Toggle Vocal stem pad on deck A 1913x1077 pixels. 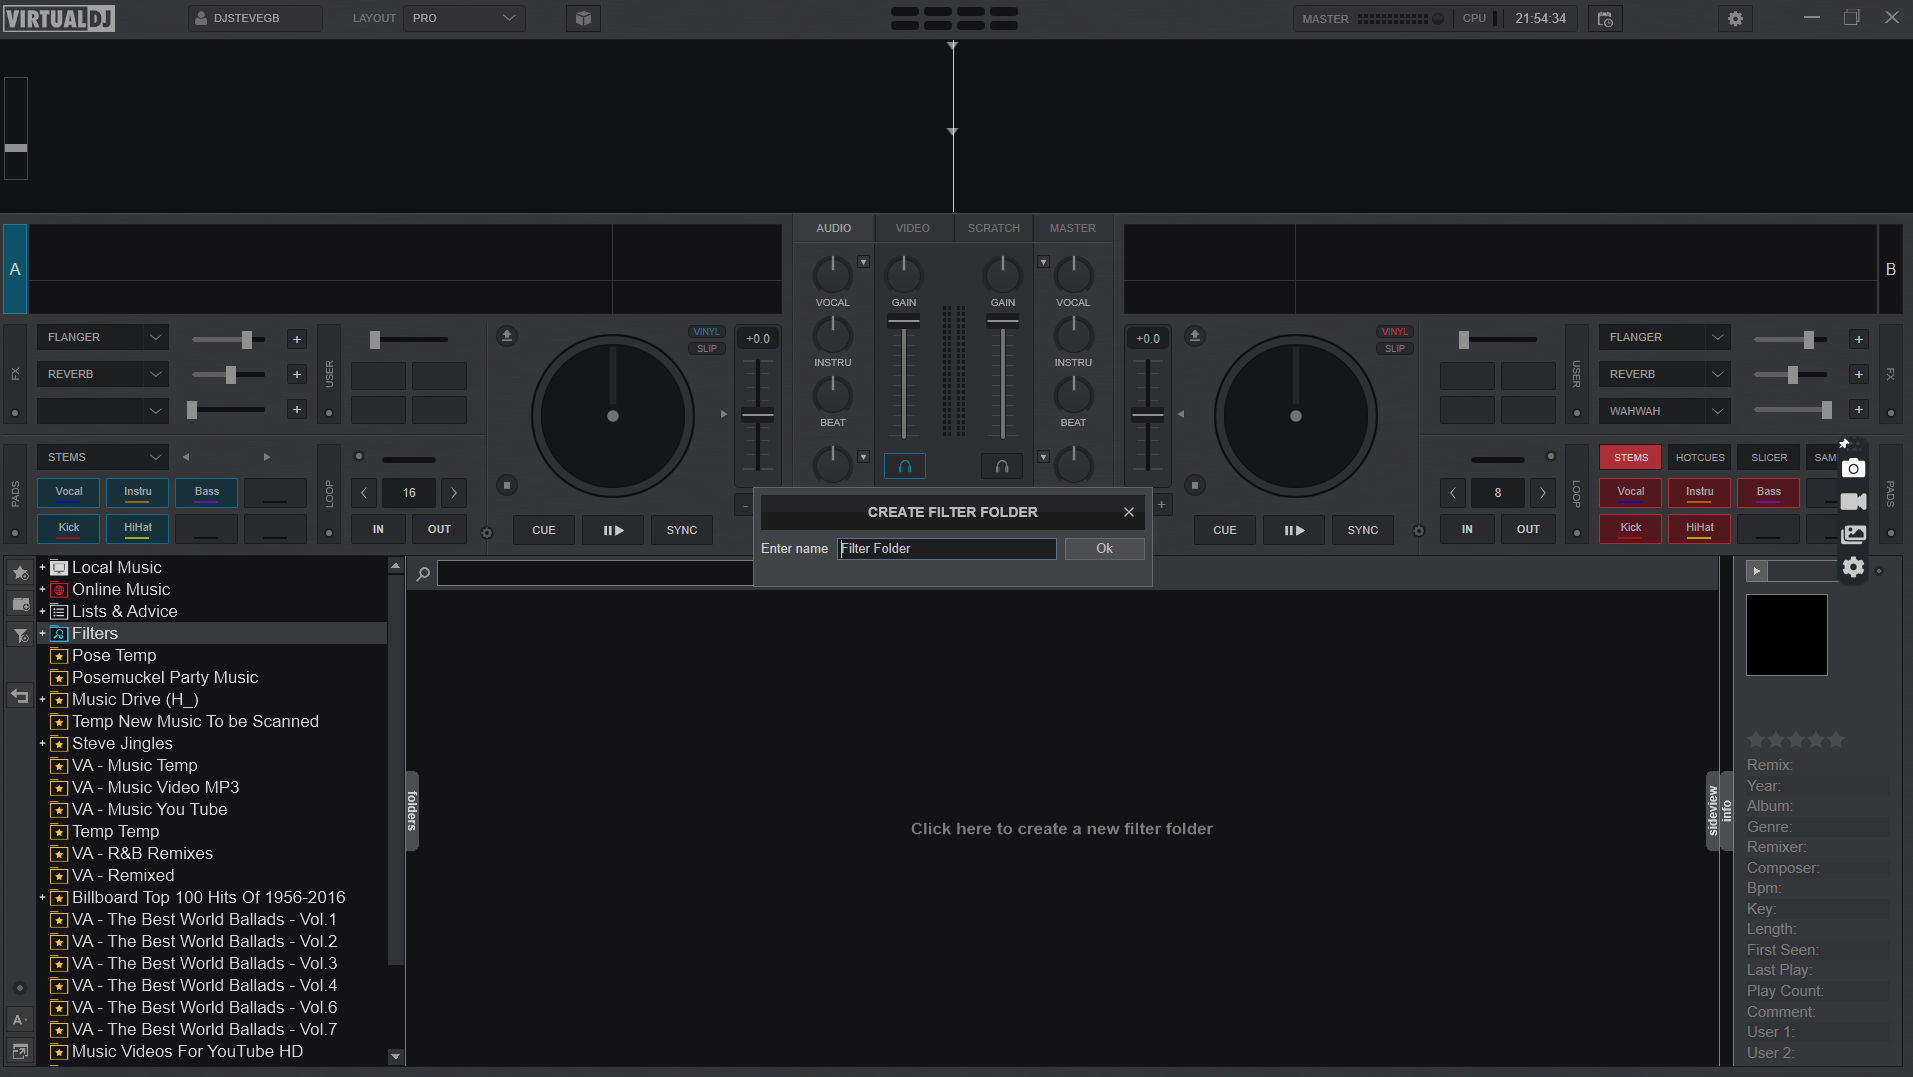click(x=69, y=493)
